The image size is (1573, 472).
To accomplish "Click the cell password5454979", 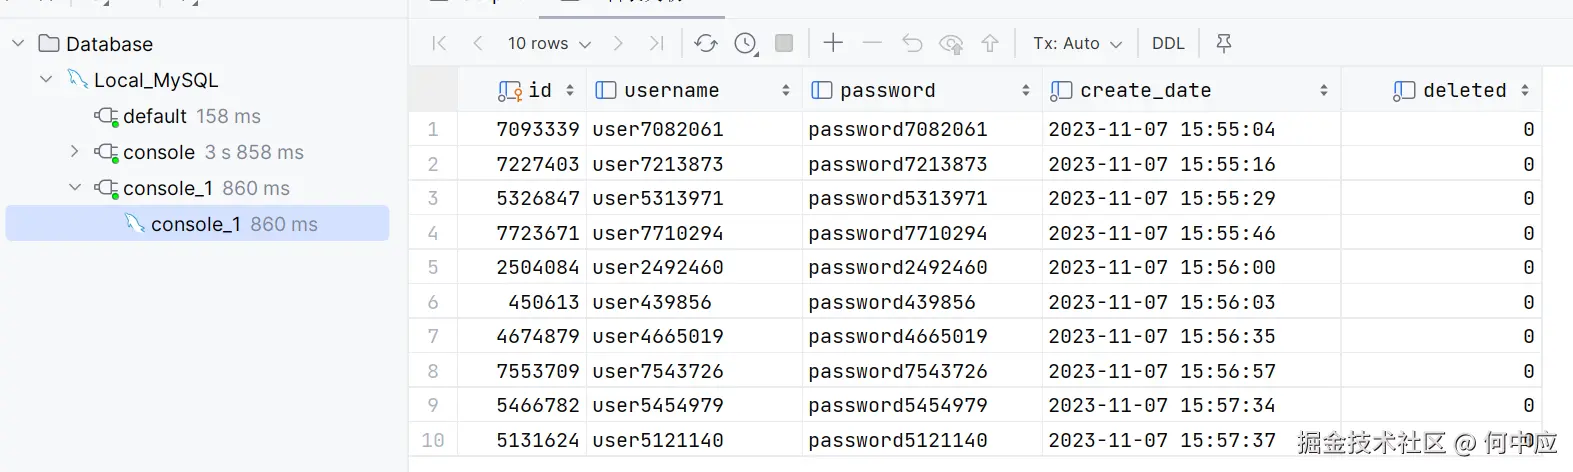I will (922, 405).
